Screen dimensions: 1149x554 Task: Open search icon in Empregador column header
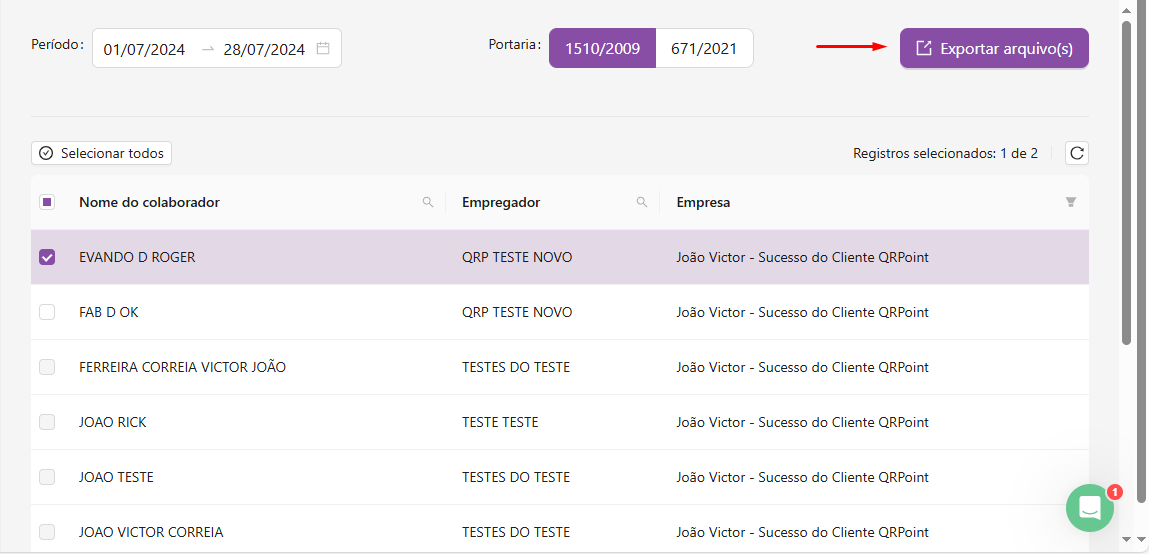click(642, 202)
